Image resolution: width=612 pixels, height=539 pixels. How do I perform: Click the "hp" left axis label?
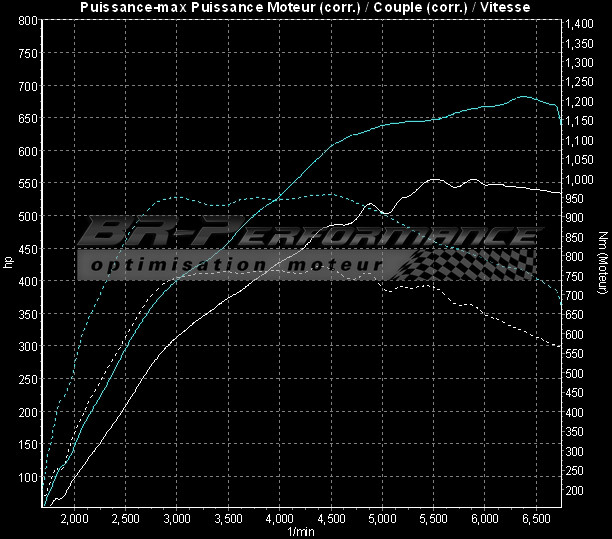[9, 264]
